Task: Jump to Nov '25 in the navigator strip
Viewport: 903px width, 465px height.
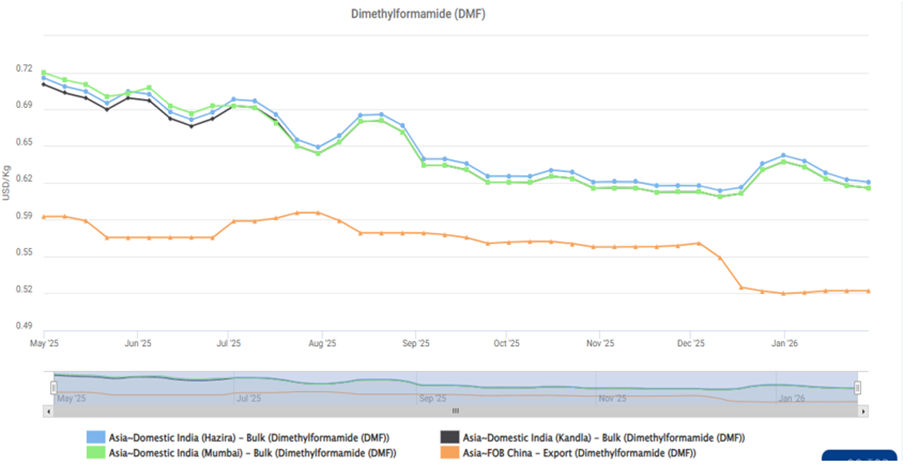Action: click(613, 398)
